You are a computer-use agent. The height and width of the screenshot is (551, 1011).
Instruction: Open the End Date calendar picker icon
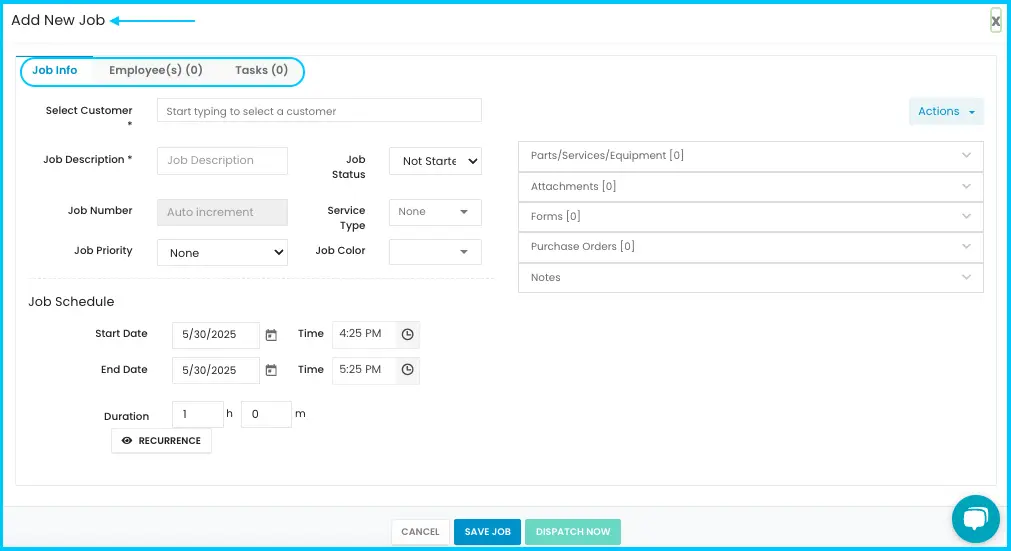pos(271,371)
